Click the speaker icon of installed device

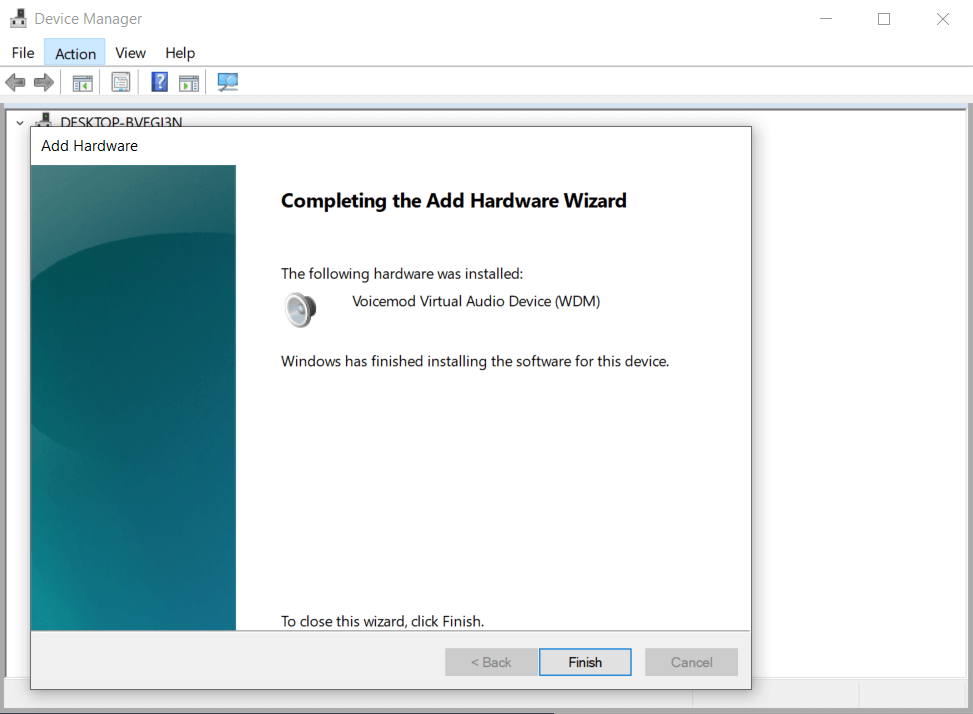pos(300,309)
